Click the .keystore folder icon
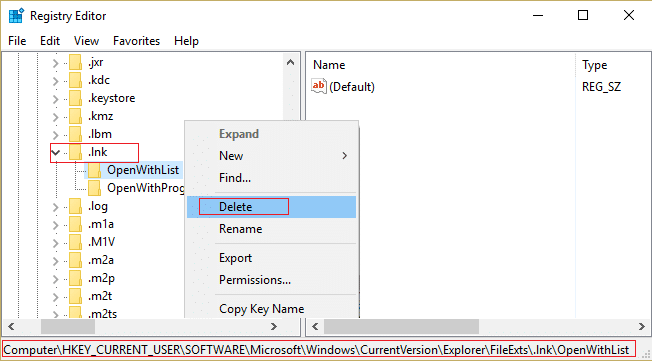The image size is (652, 361). pyautogui.click(x=75, y=99)
